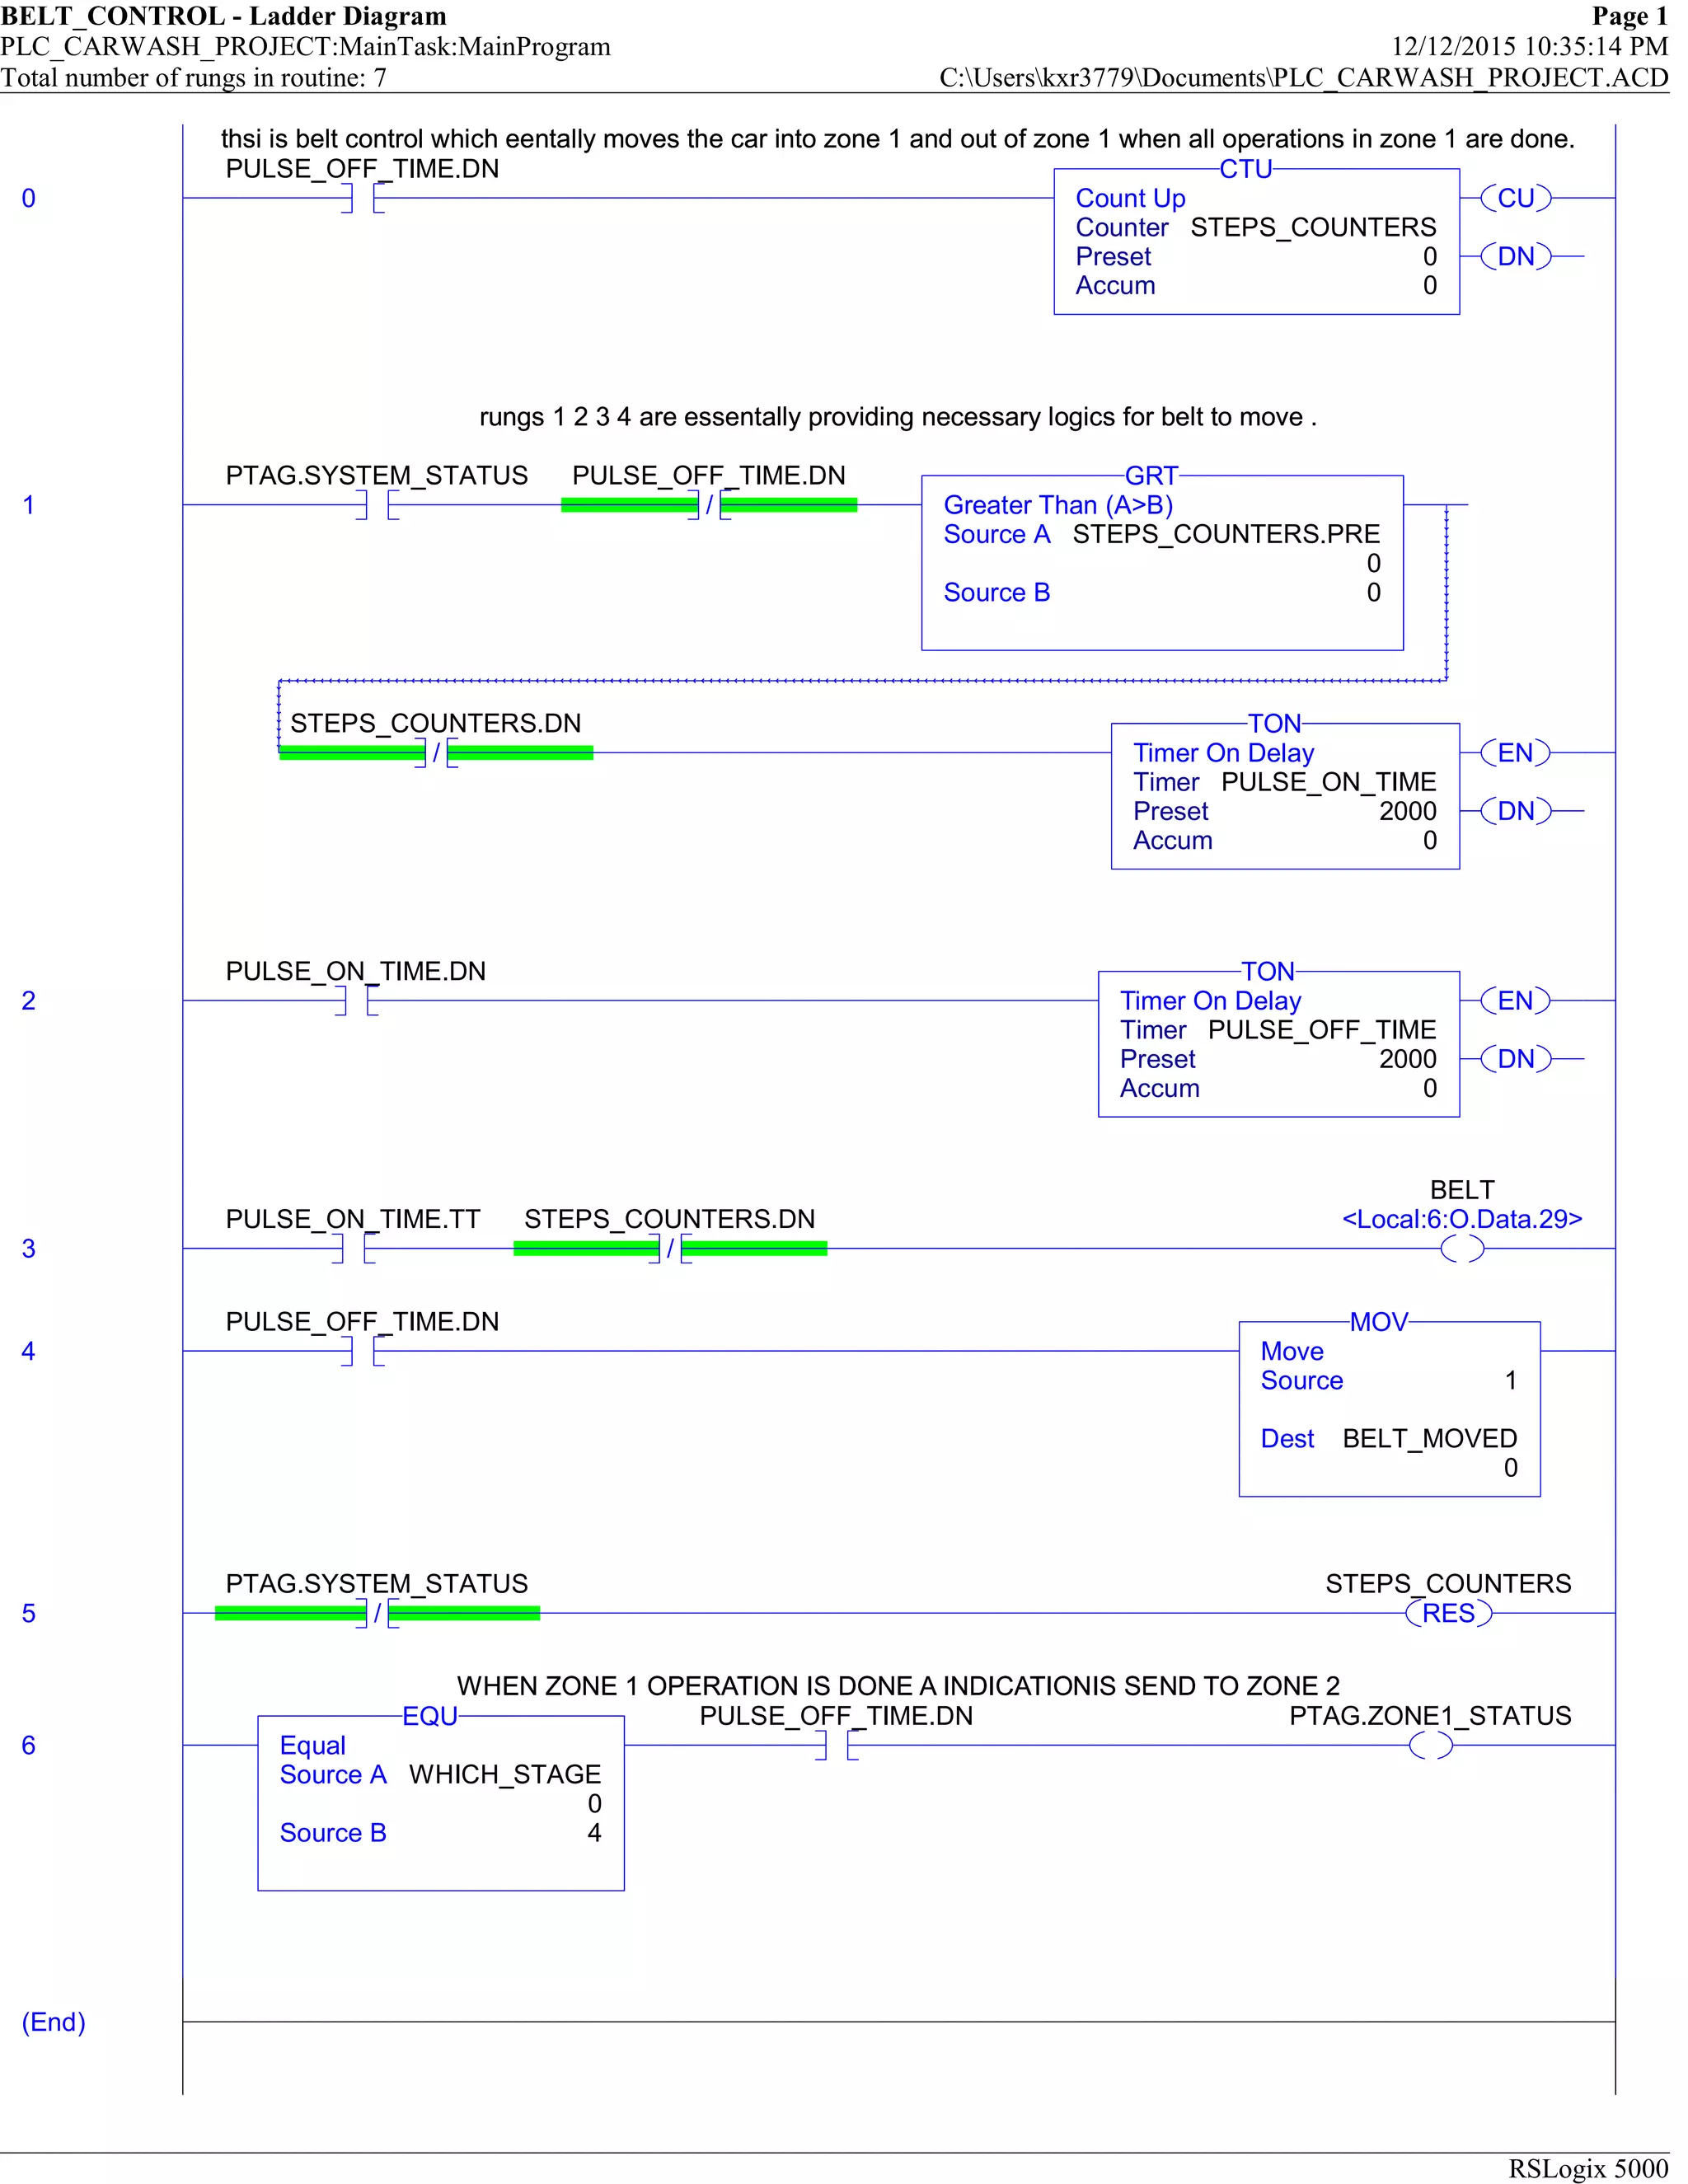Click the STEPS_COUNTERS tag in the CTU block
Image resolution: width=1688 pixels, height=2184 pixels.
click(1313, 227)
